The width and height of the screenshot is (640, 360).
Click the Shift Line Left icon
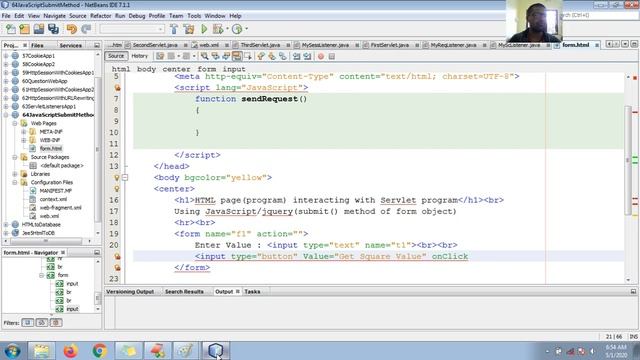tap(296, 56)
